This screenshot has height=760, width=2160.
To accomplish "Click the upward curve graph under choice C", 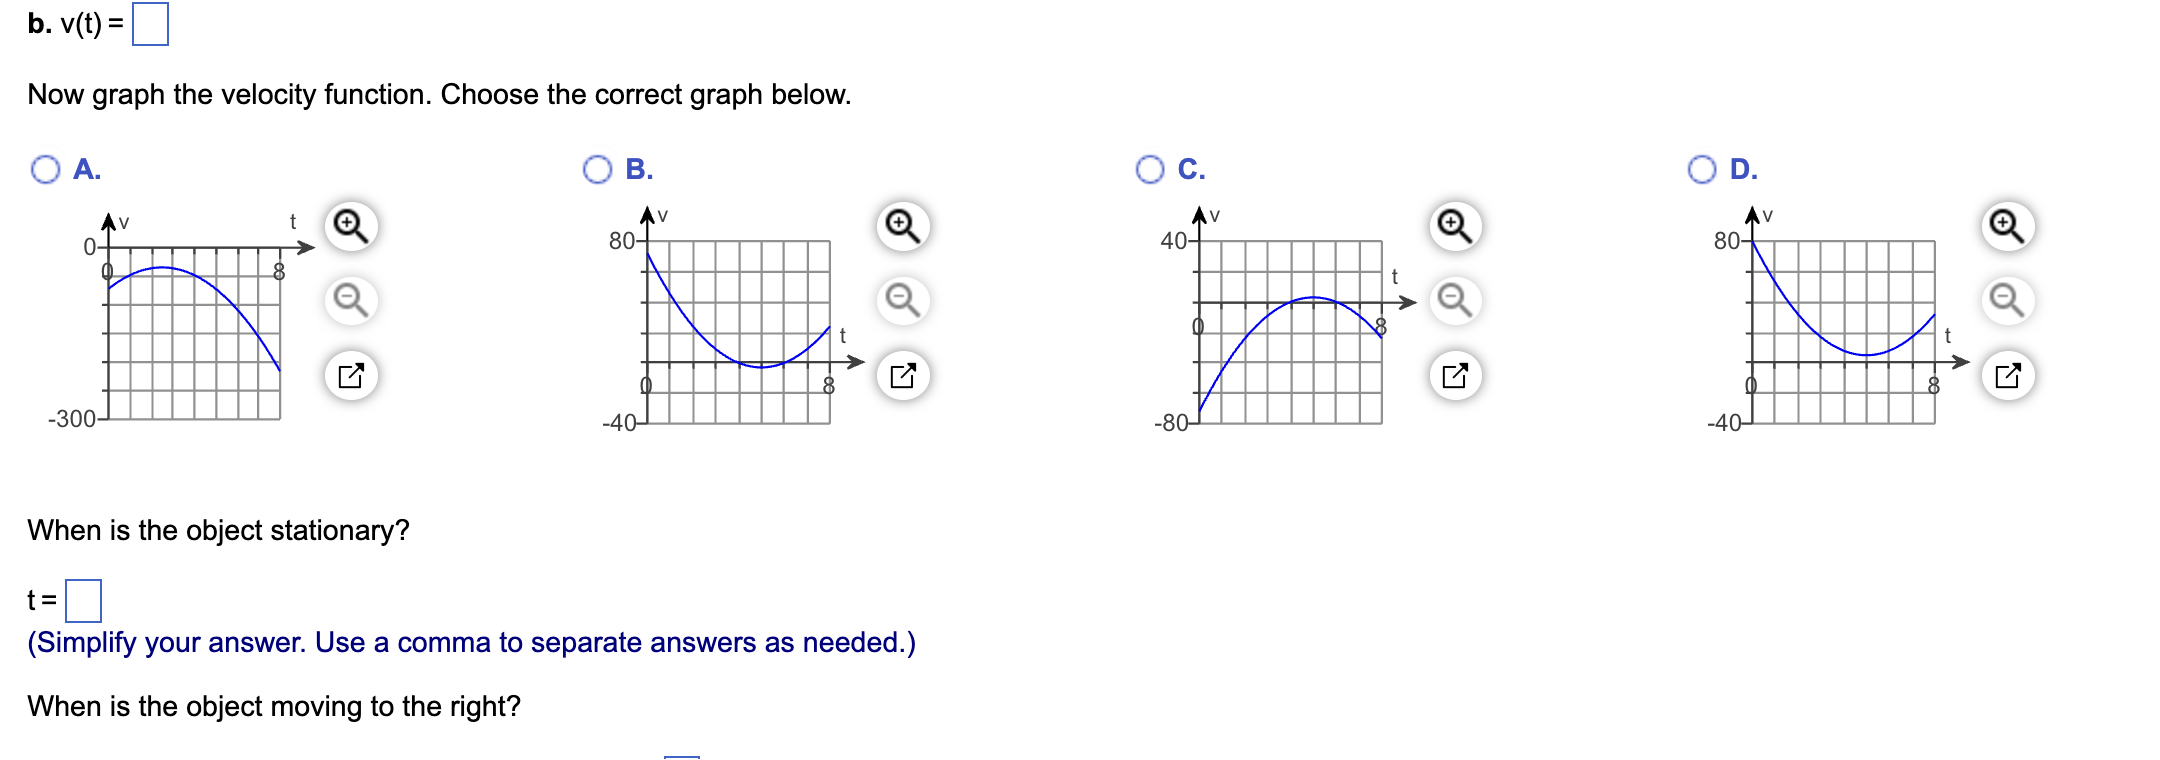I will [1290, 330].
